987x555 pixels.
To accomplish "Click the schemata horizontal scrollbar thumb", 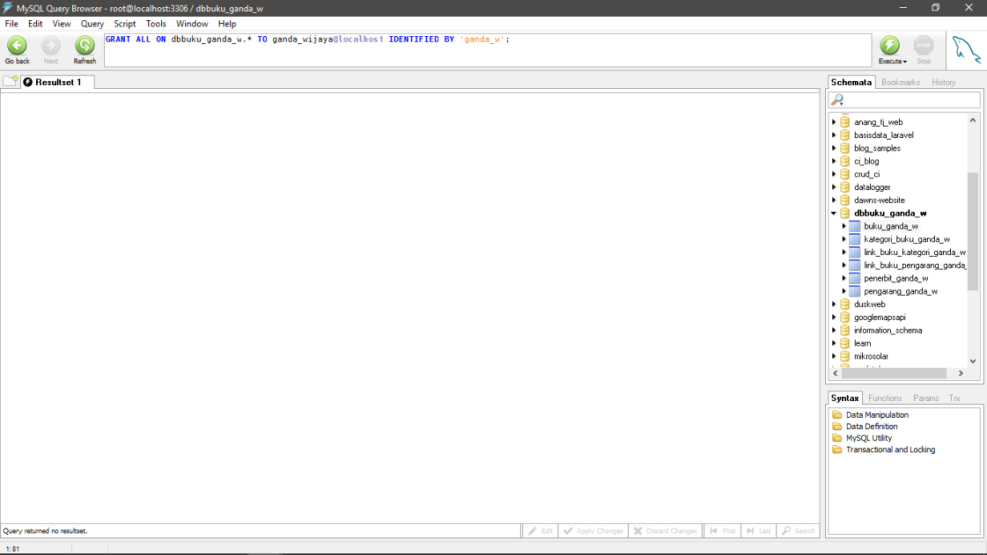I will [893, 373].
